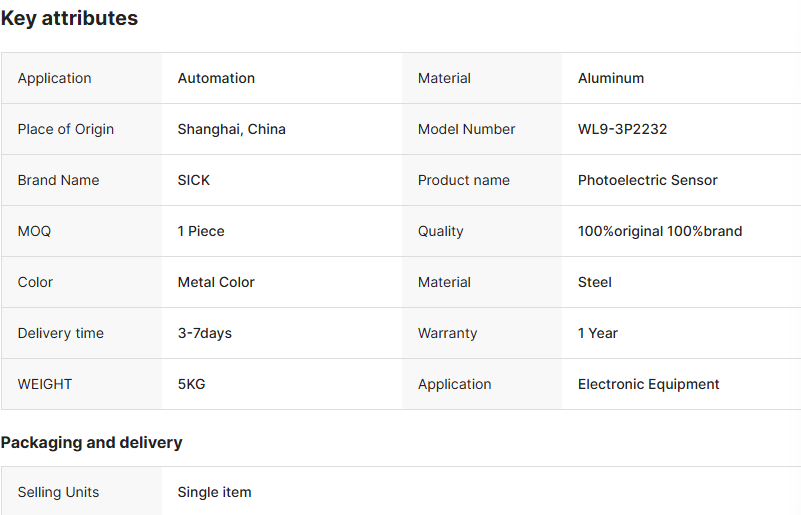Click the Key attributes heading
The image size is (801, 515).
coord(69,18)
